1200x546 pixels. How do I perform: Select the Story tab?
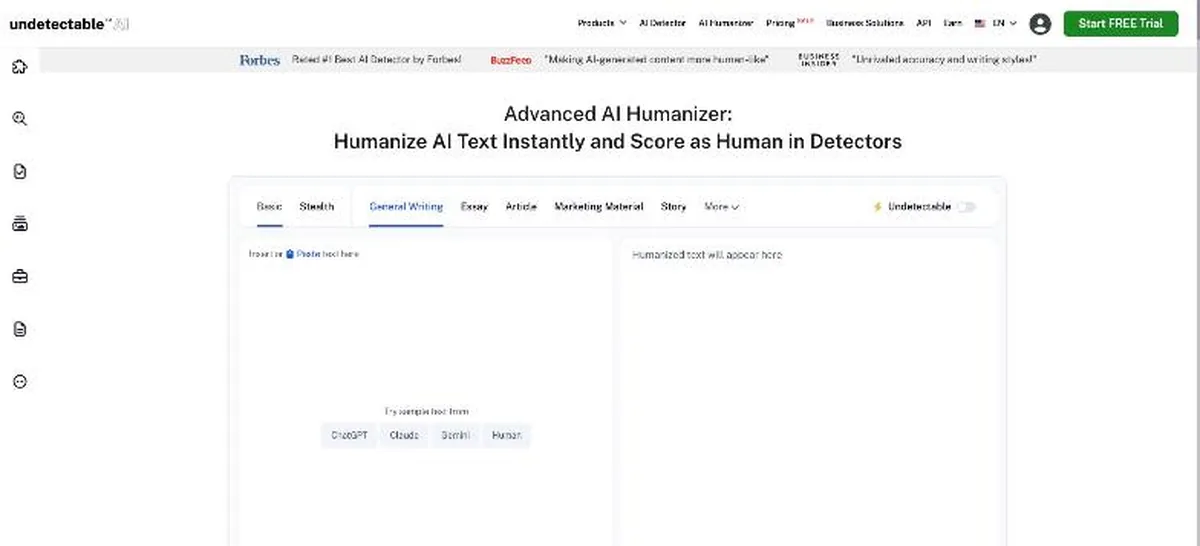[x=673, y=207]
